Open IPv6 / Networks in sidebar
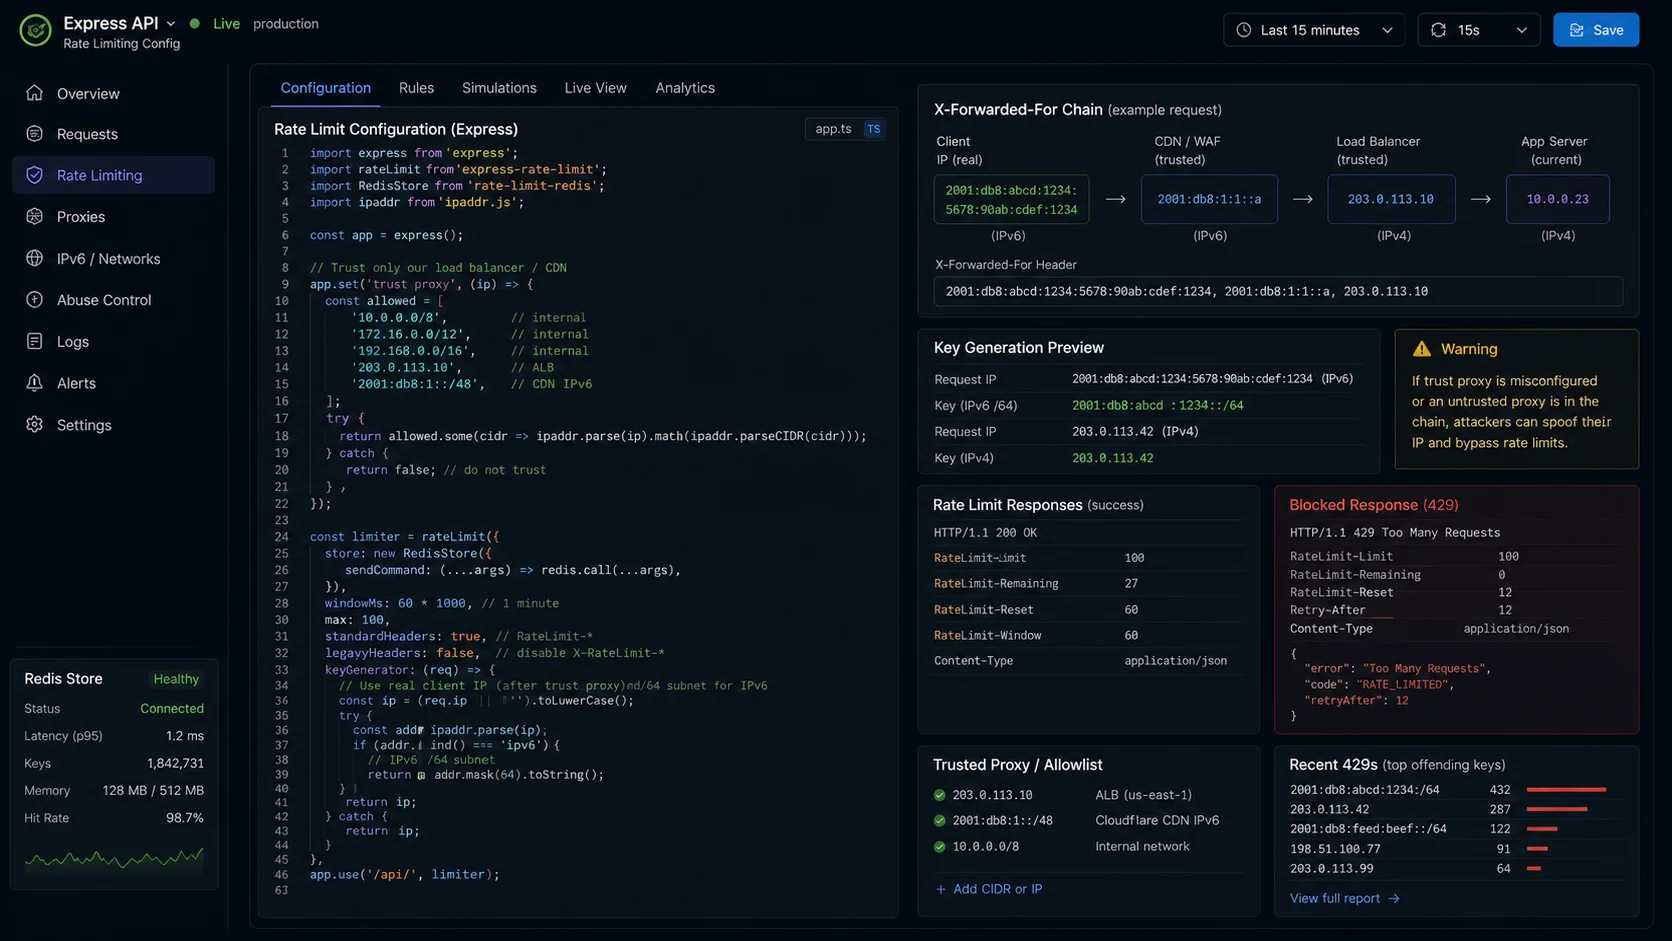The image size is (1672, 941). (x=113, y=258)
